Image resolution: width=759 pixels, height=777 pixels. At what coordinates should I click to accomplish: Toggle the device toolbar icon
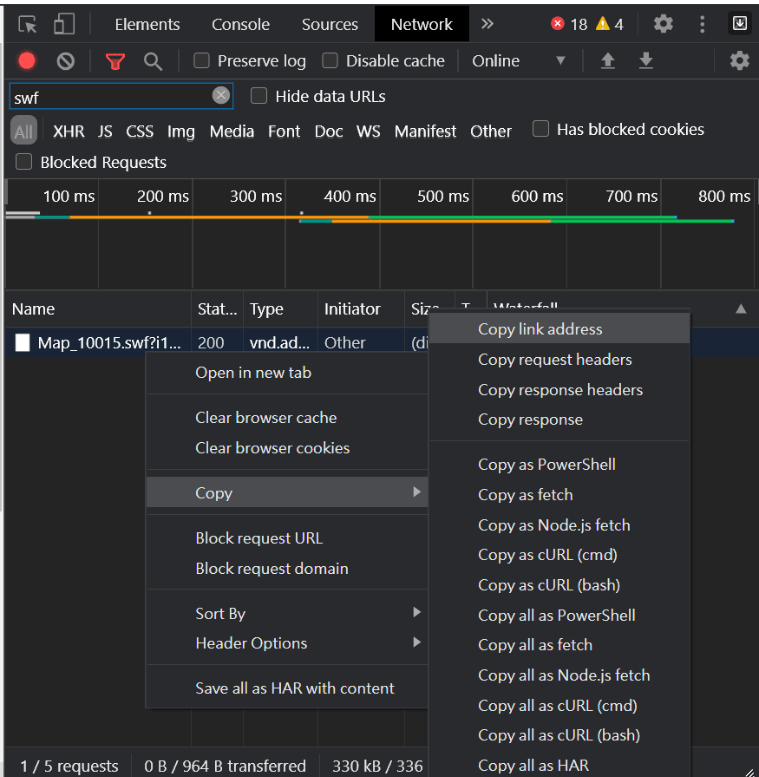(x=64, y=24)
